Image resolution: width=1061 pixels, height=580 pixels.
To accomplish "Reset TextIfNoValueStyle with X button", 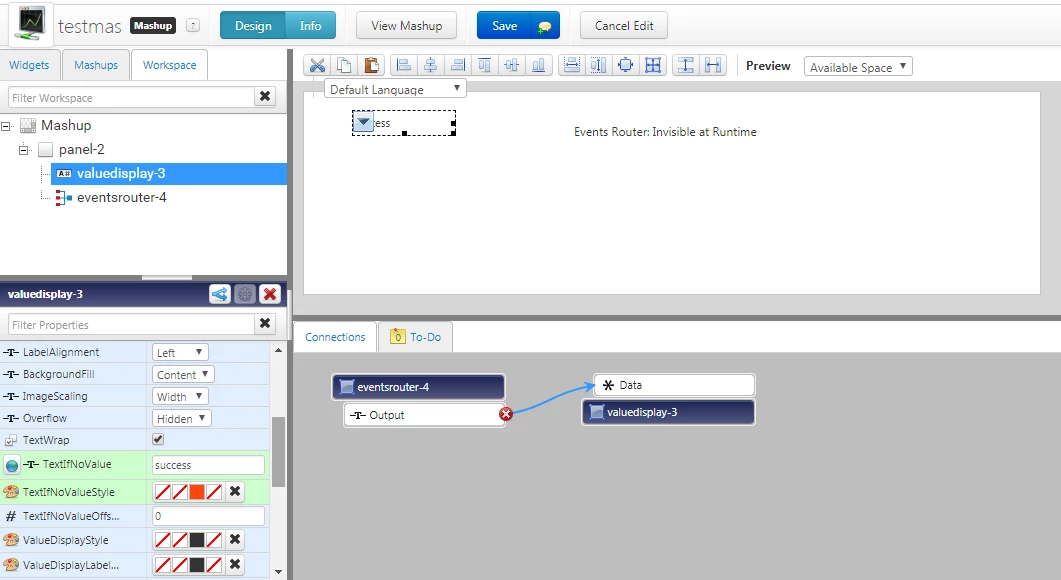I will (235, 491).
